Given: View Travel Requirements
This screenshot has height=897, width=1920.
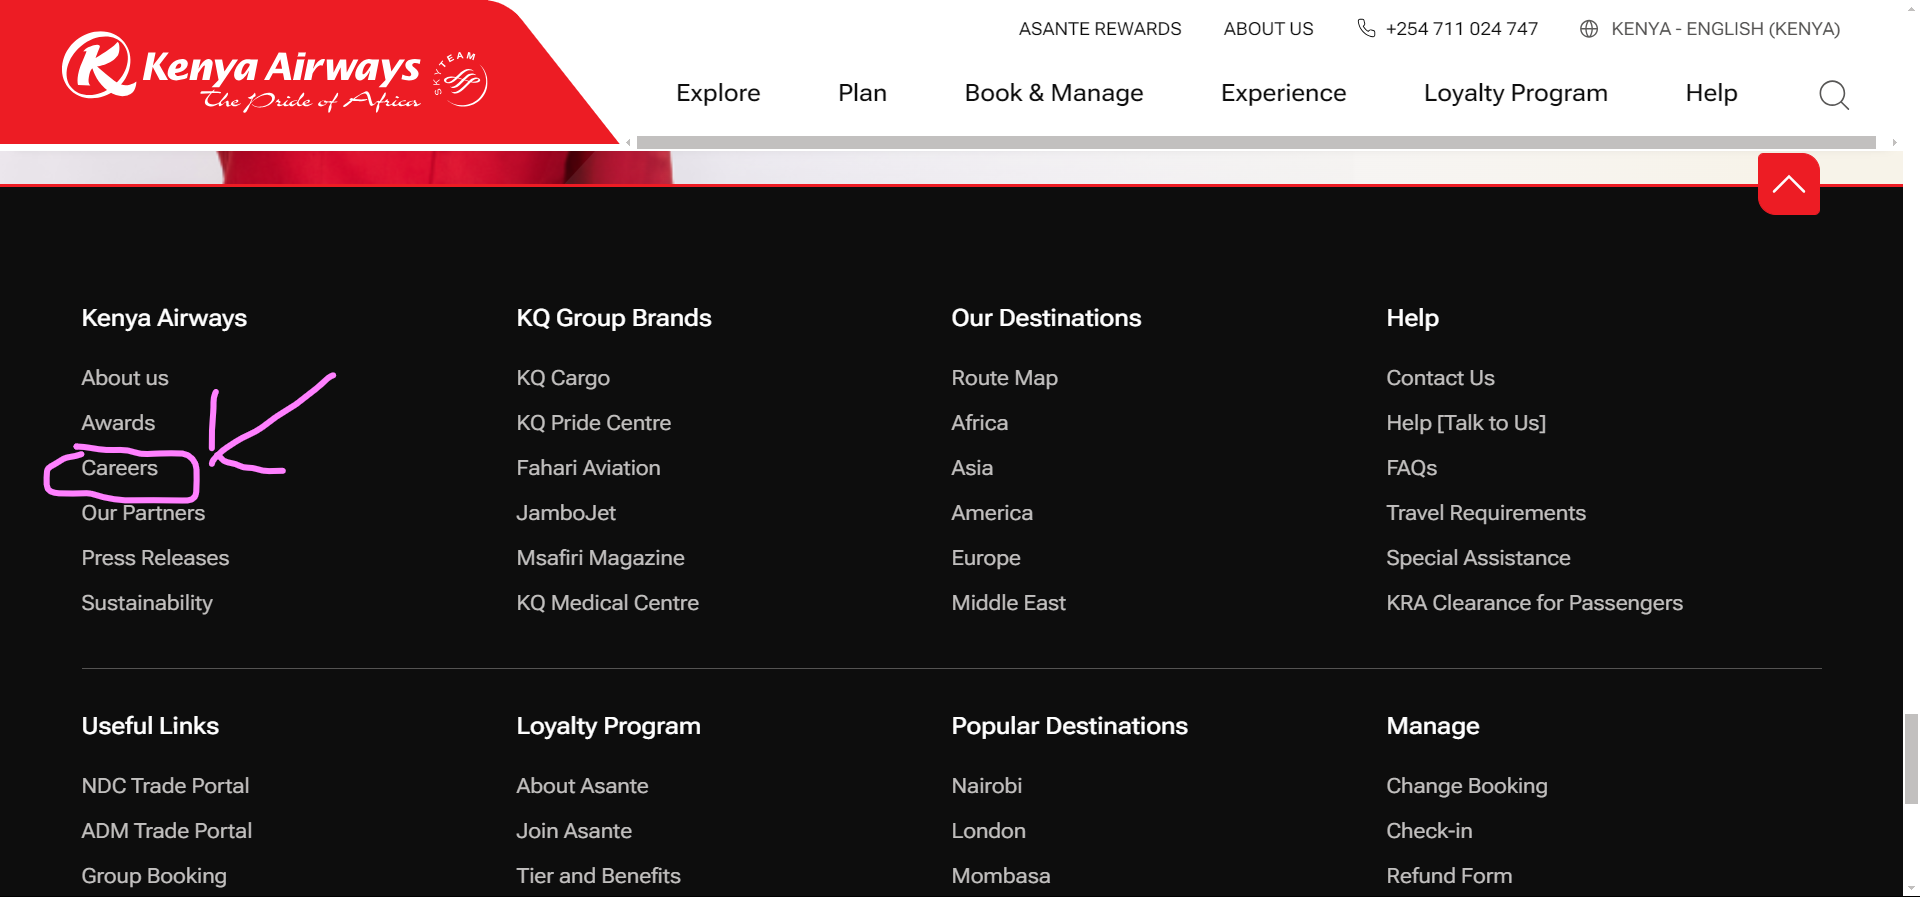Looking at the screenshot, I should 1485,513.
